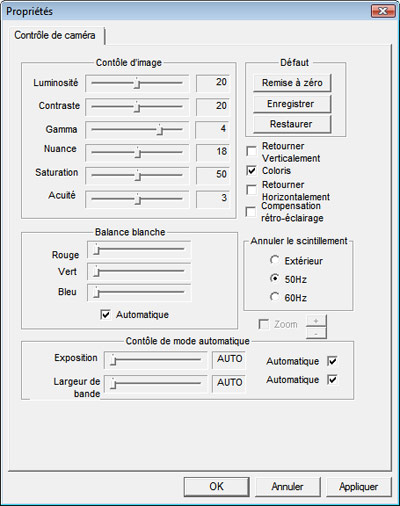Viewport: 400px width, 506px height.
Task: Toggle Automatique checkbox for Exposition
Action: 332,361
